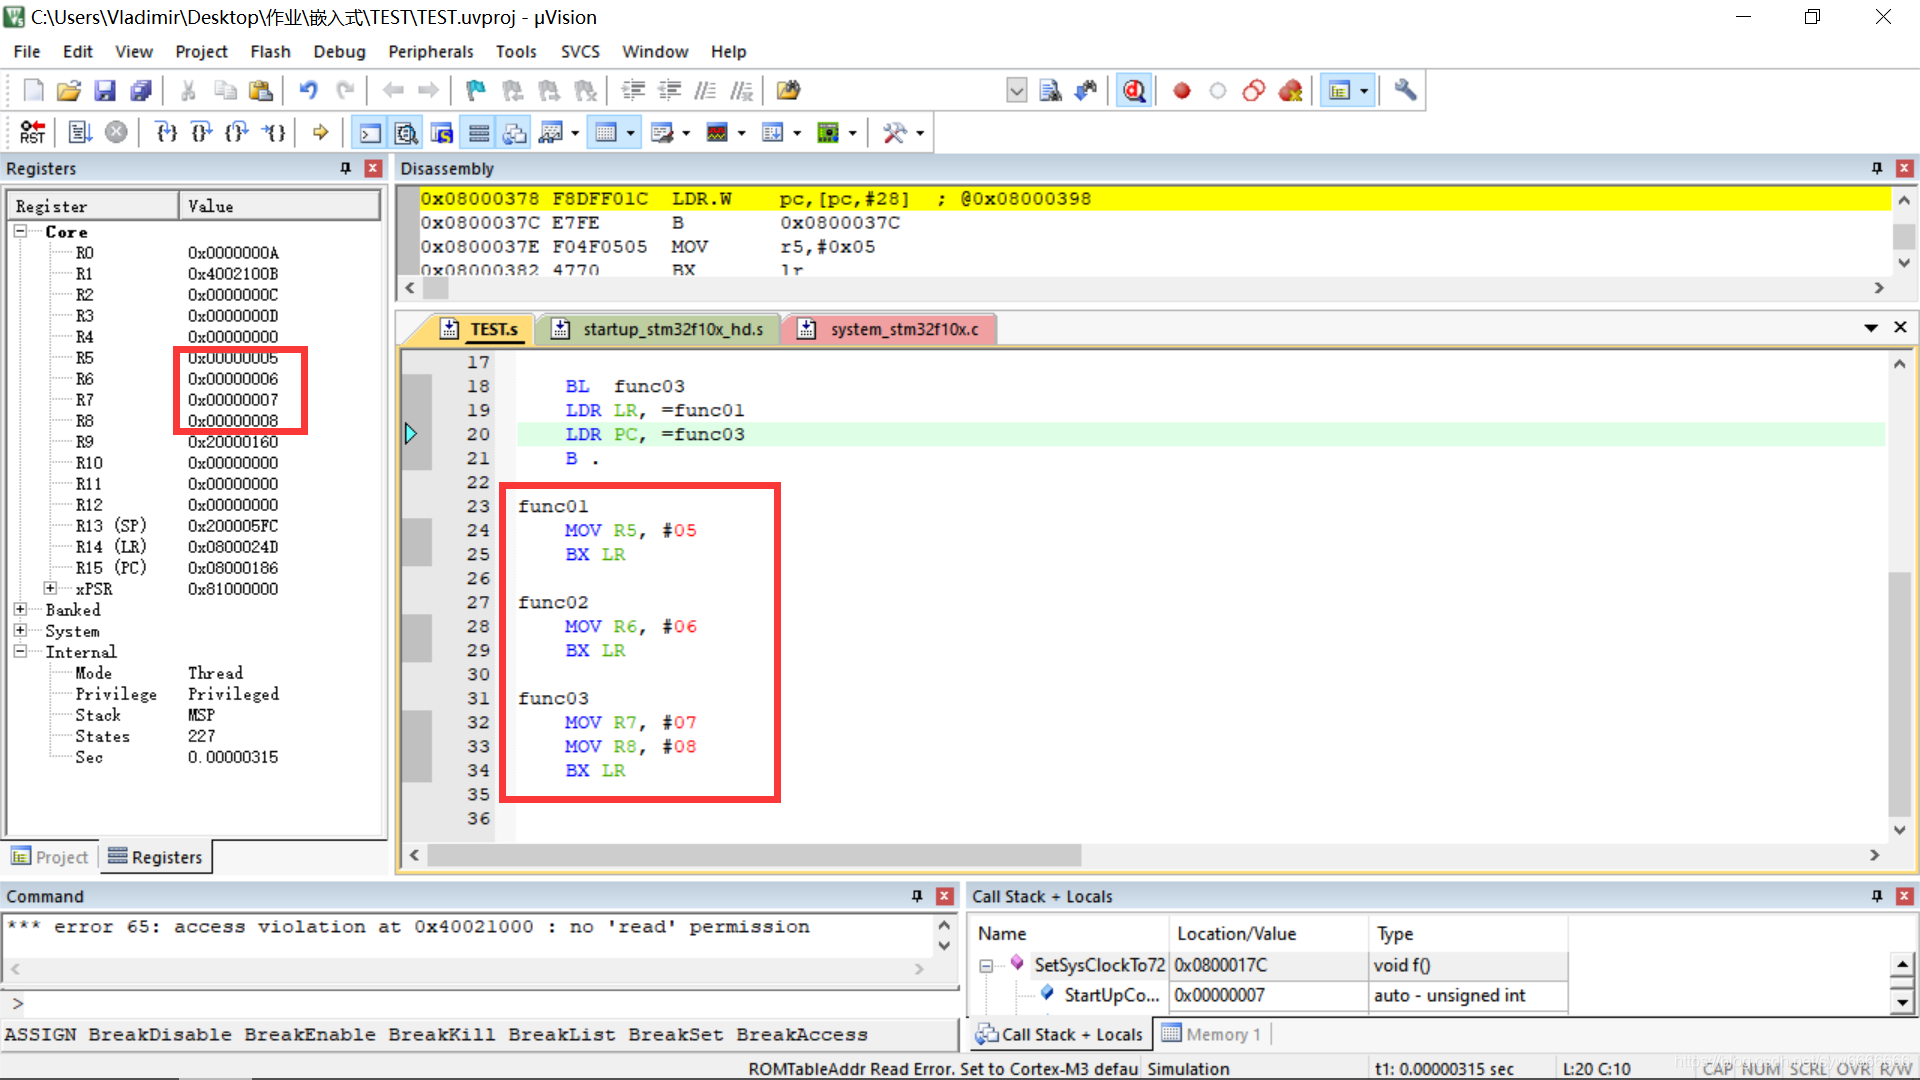The width and height of the screenshot is (1920, 1080).
Task: Indent the selected lines
Action: click(633, 91)
